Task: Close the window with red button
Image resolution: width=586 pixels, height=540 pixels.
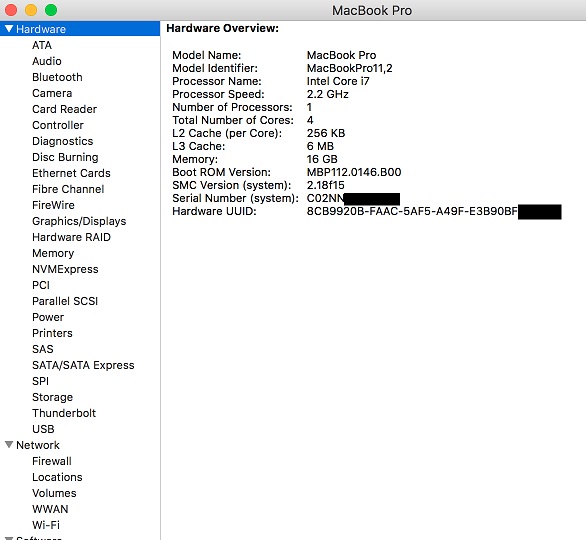Action: click(11, 10)
